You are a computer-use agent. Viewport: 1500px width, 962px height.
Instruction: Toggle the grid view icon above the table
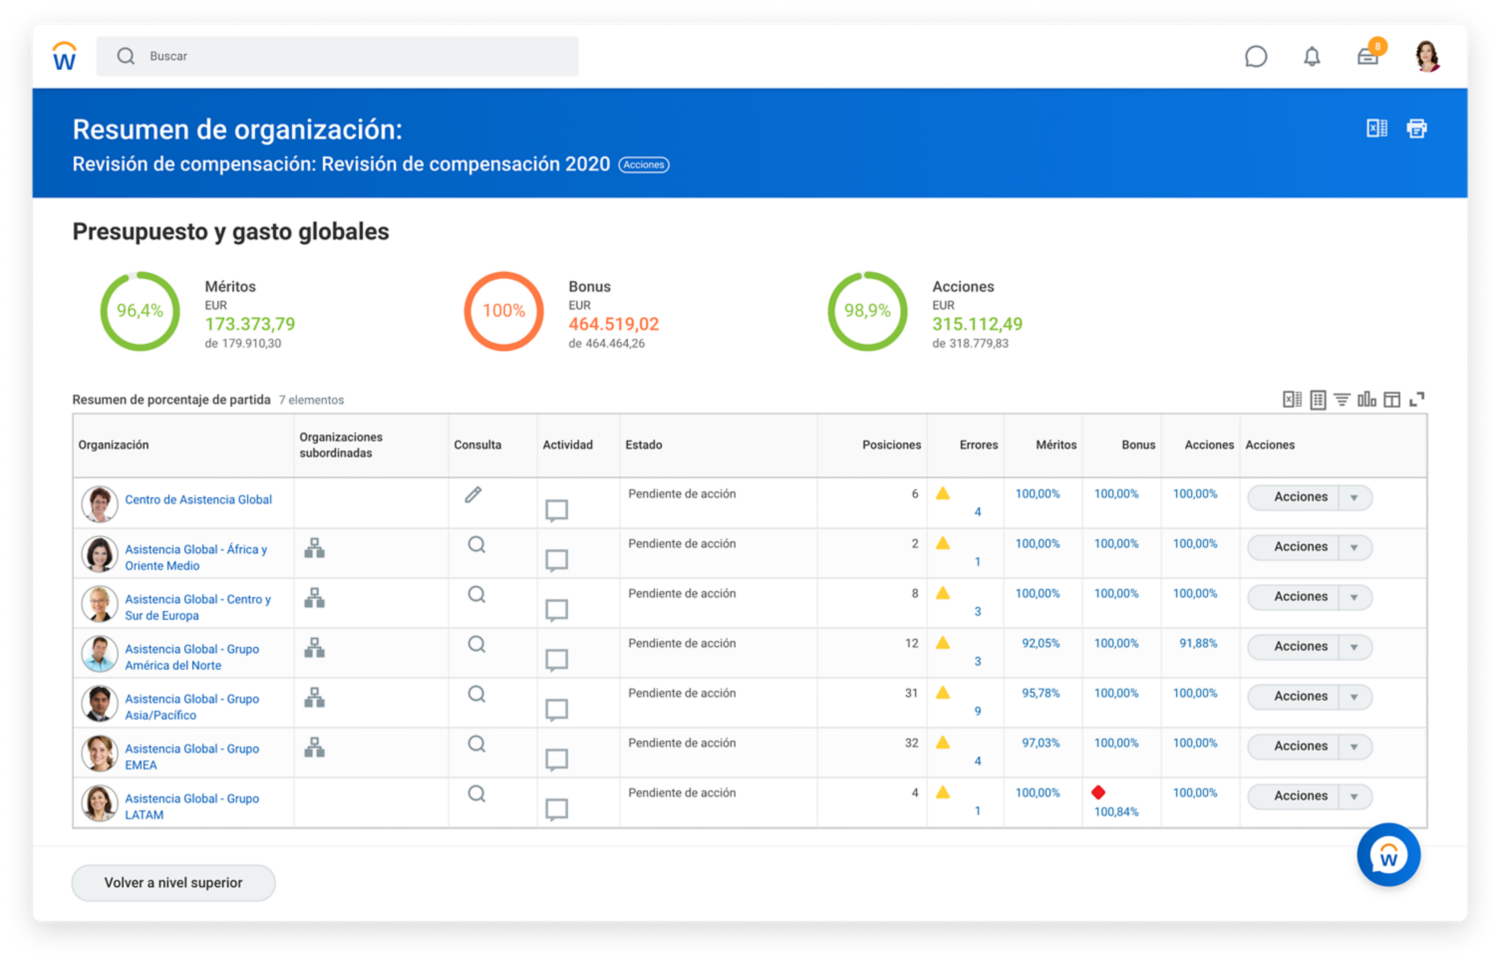pos(1317,399)
